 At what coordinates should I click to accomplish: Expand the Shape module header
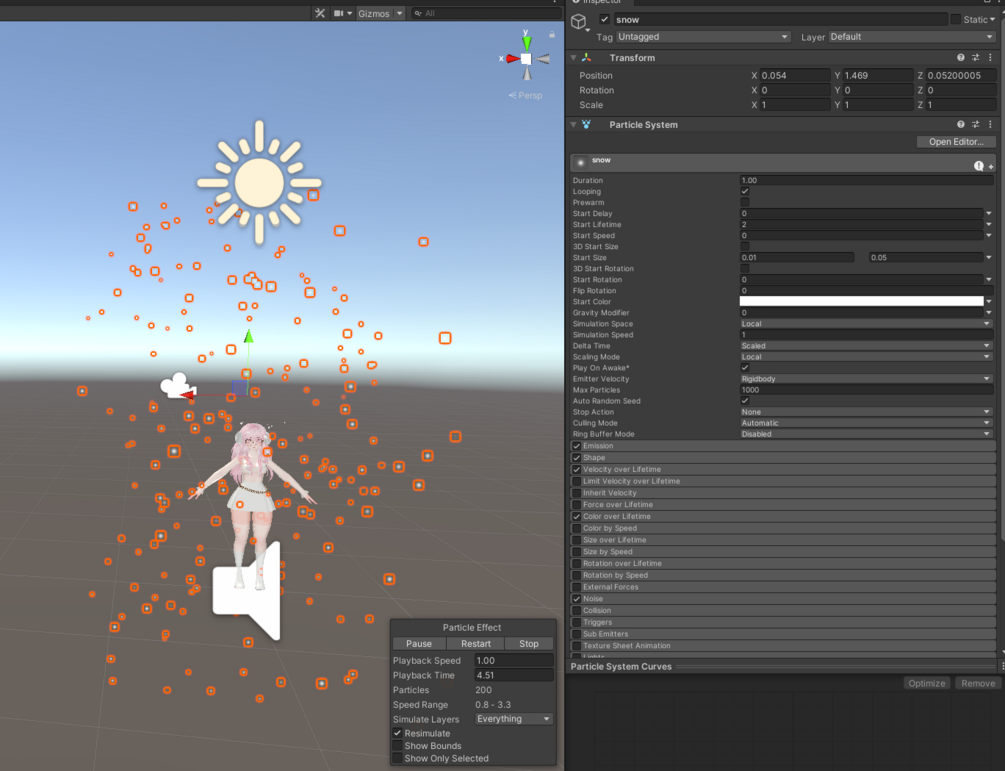pyautogui.click(x=783, y=458)
